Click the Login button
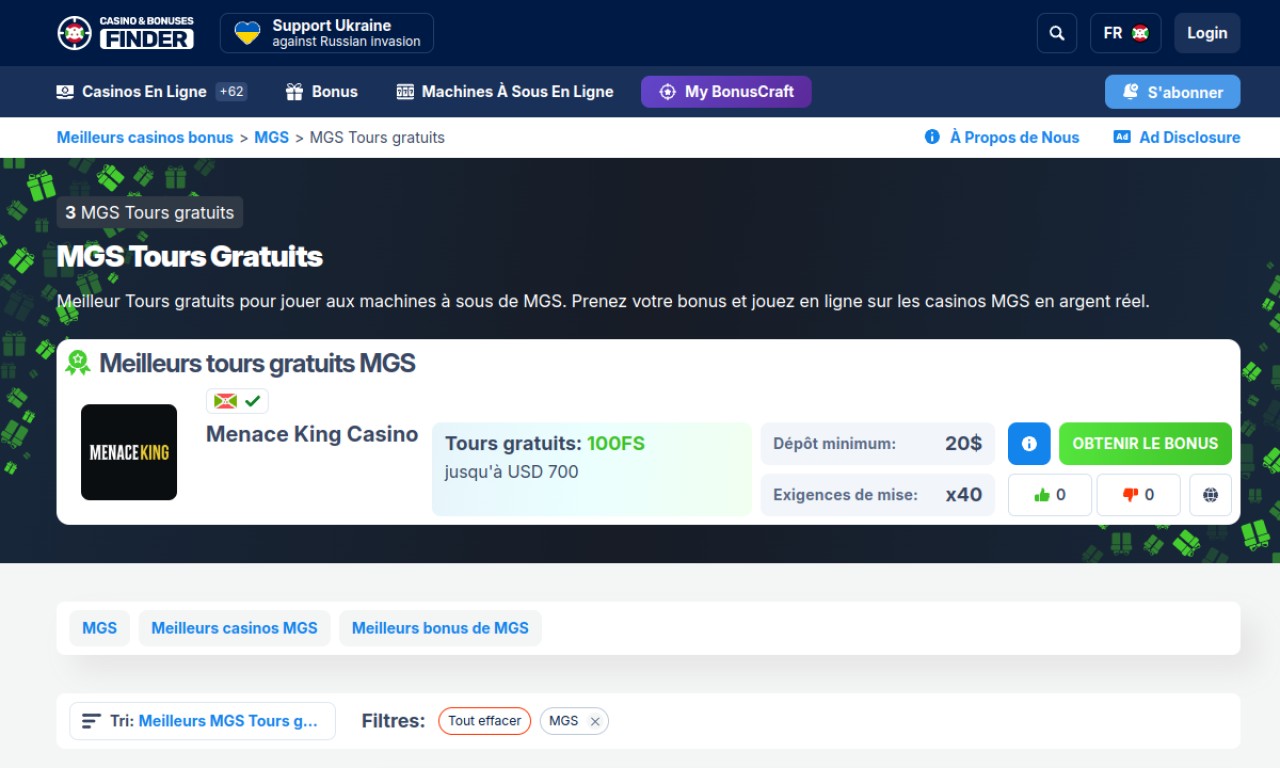The width and height of the screenshot is (1280, 768). pos(1207,33)
